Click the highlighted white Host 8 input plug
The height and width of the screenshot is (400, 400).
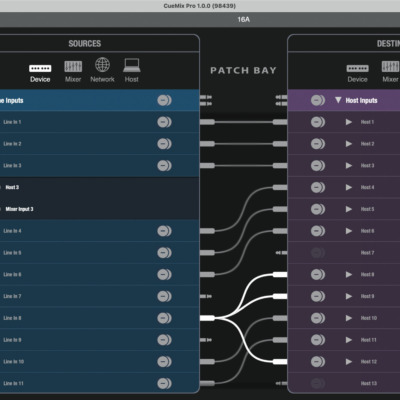(x=280, y=275)
